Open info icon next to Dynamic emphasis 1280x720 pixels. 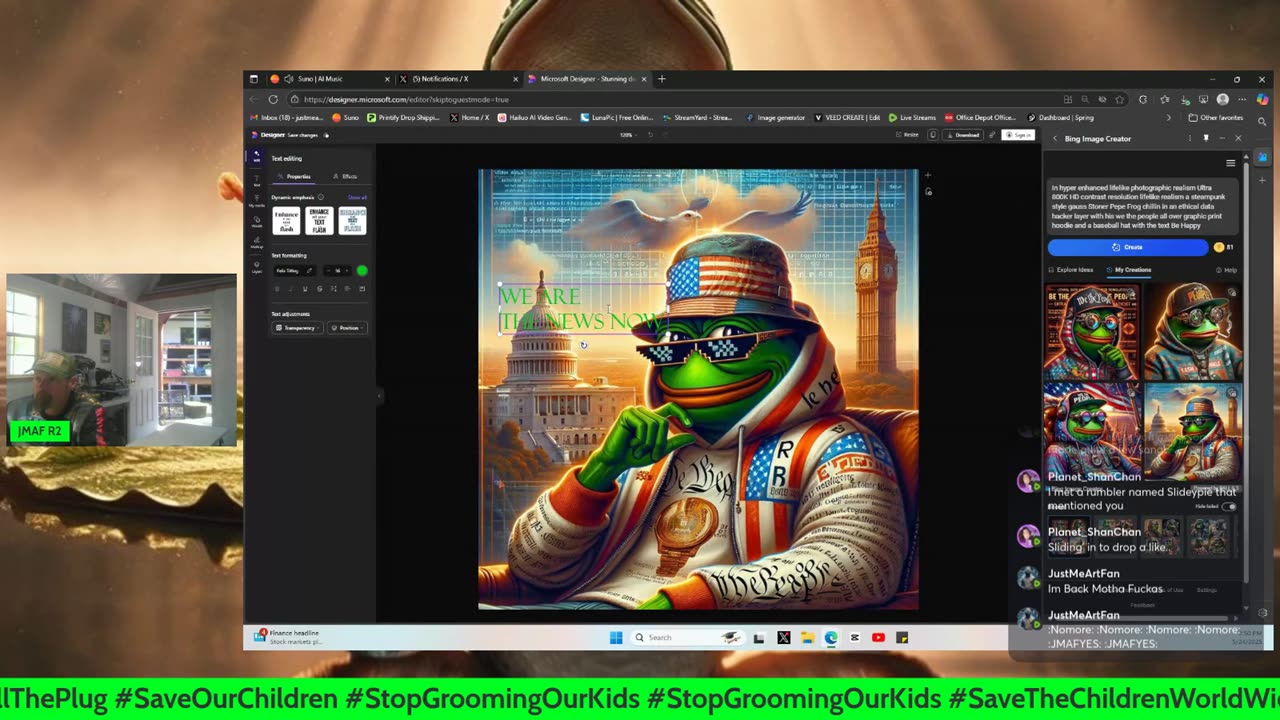pyautogui.click(x=321, y=197)
